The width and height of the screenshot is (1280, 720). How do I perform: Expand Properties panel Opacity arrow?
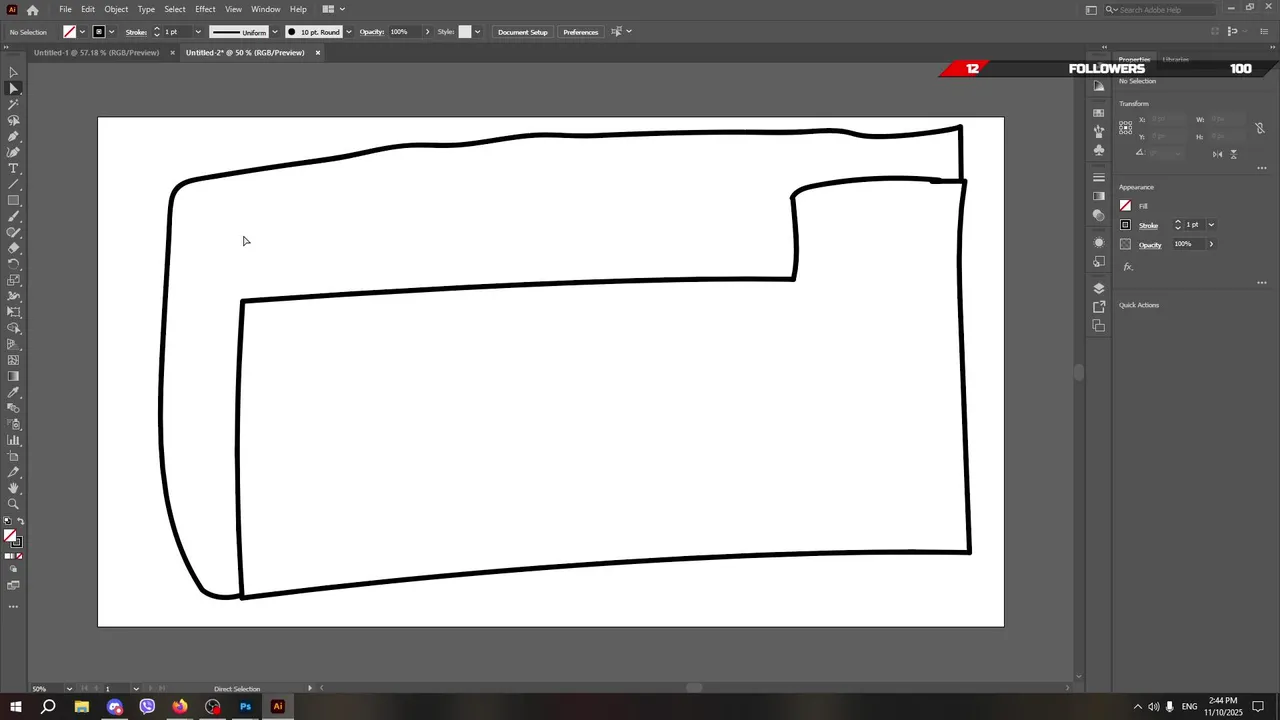[x=1211, y=244]
